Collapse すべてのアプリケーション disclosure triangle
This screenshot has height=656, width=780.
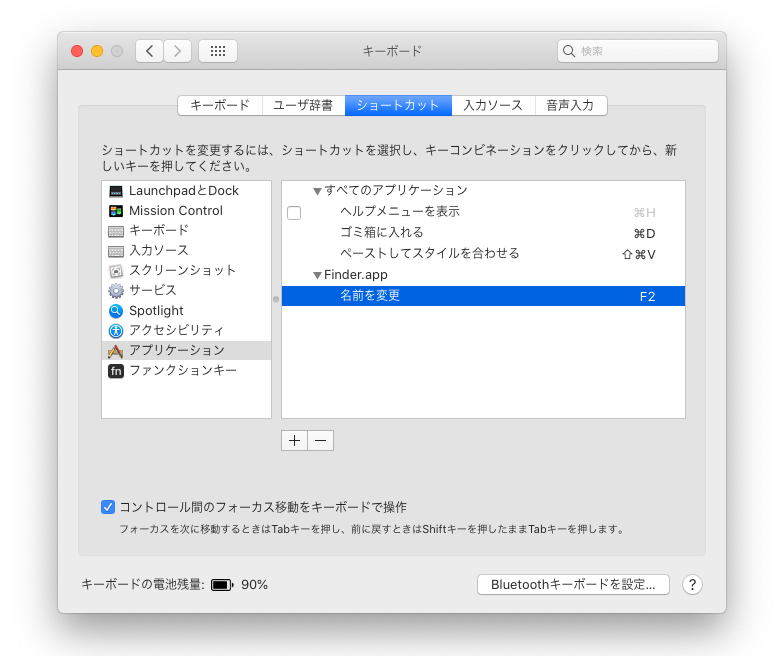[x=317, y=191]
